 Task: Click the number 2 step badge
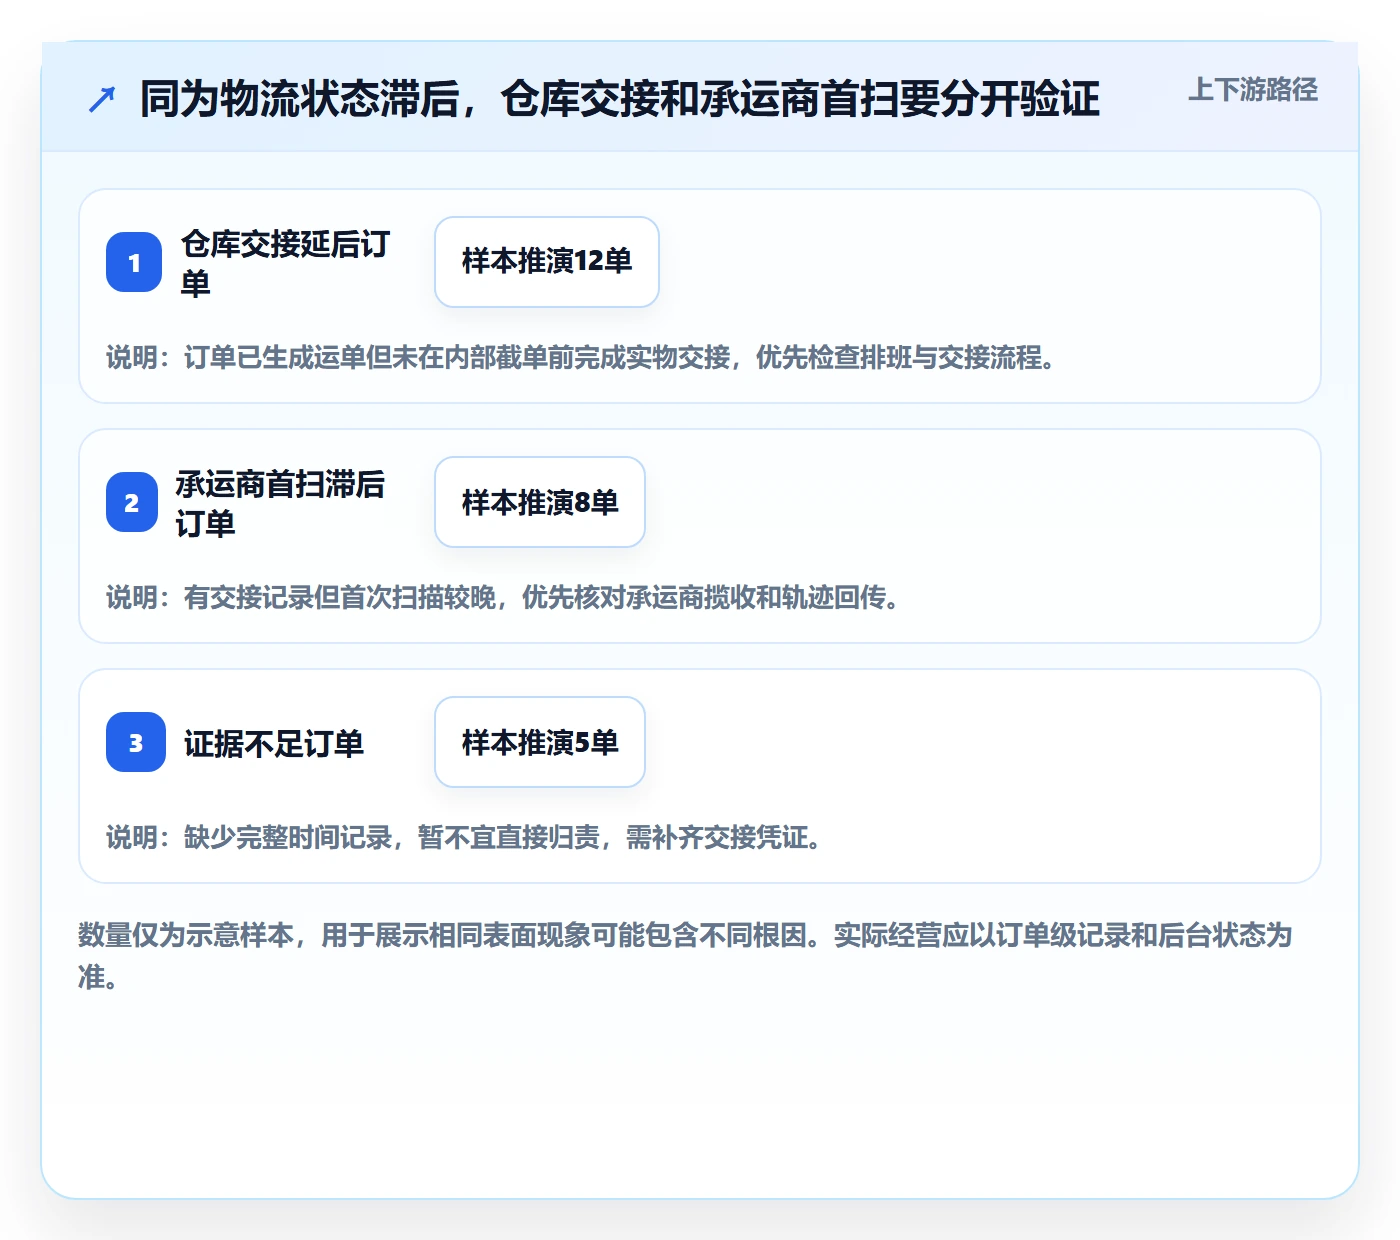[x=132, y=502]
